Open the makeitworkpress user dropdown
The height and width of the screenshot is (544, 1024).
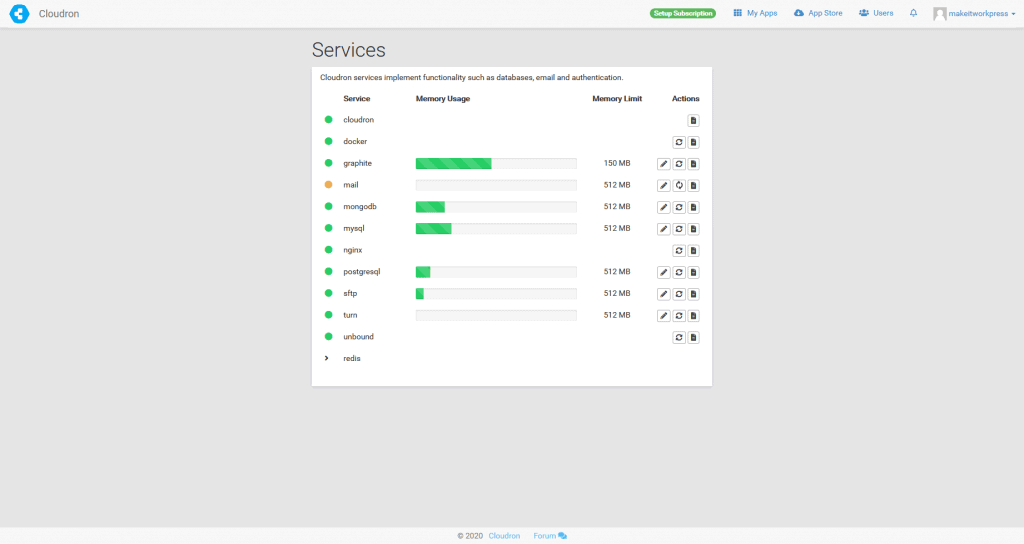click(974, 14)
